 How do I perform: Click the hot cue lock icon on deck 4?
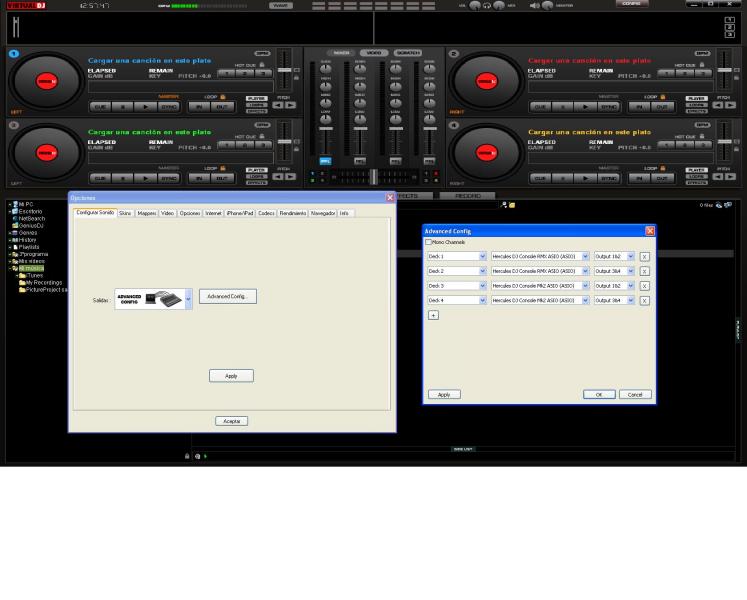[702, 136]
